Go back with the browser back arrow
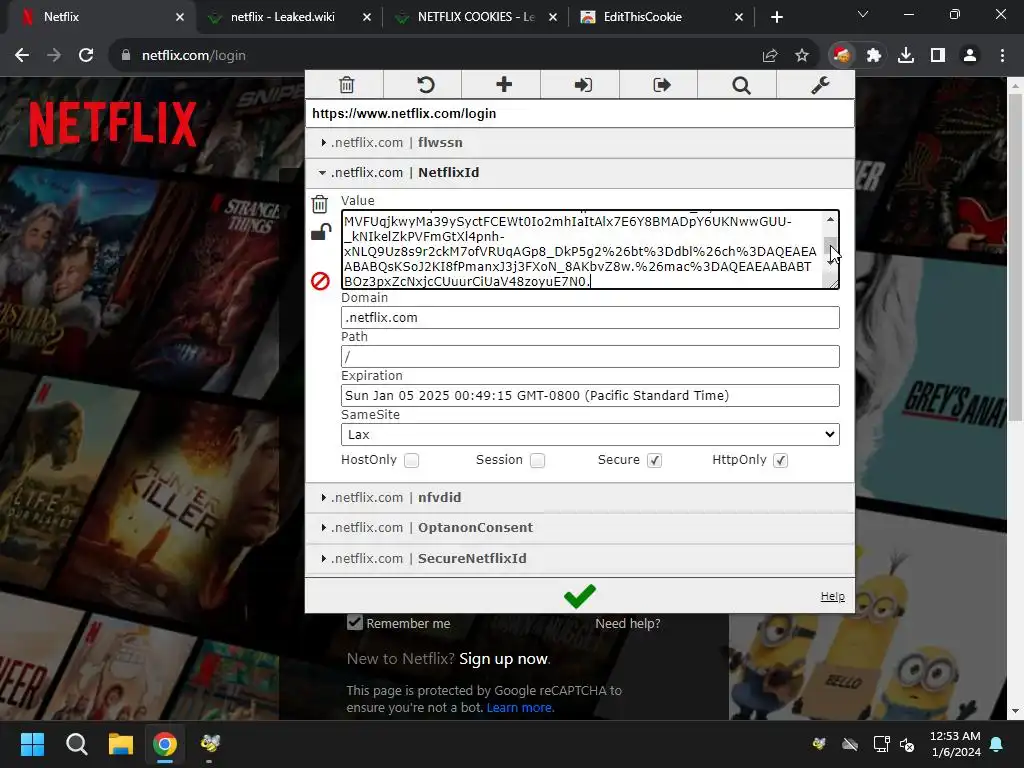Screen dimensions: 1024x768 pos(22,56)
